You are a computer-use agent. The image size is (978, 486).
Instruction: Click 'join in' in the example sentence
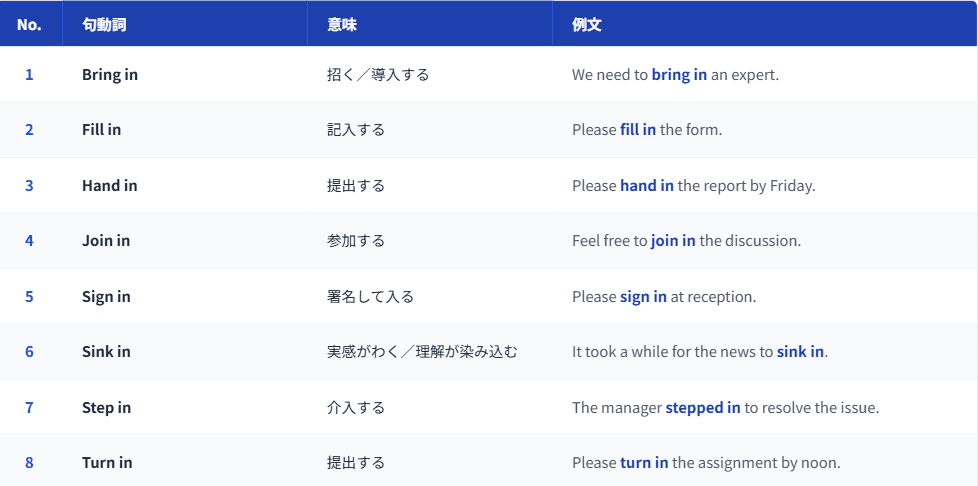click(x=673, y=241)
